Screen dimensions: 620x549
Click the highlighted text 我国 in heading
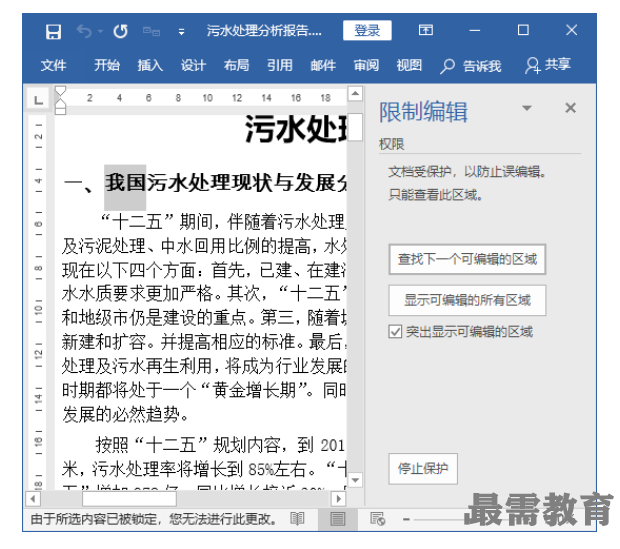tap(125, 183)
